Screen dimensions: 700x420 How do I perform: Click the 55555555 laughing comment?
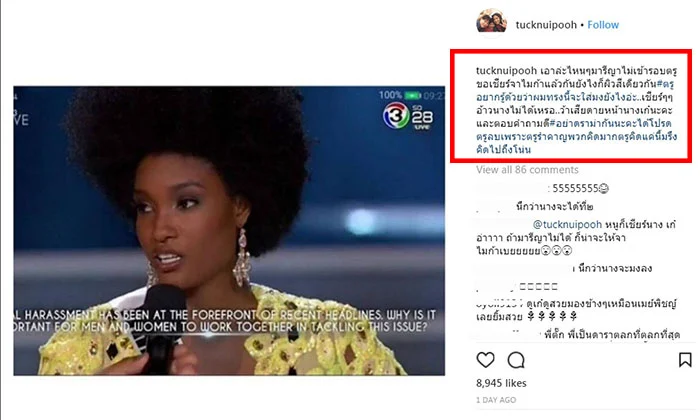coord(580,188)
